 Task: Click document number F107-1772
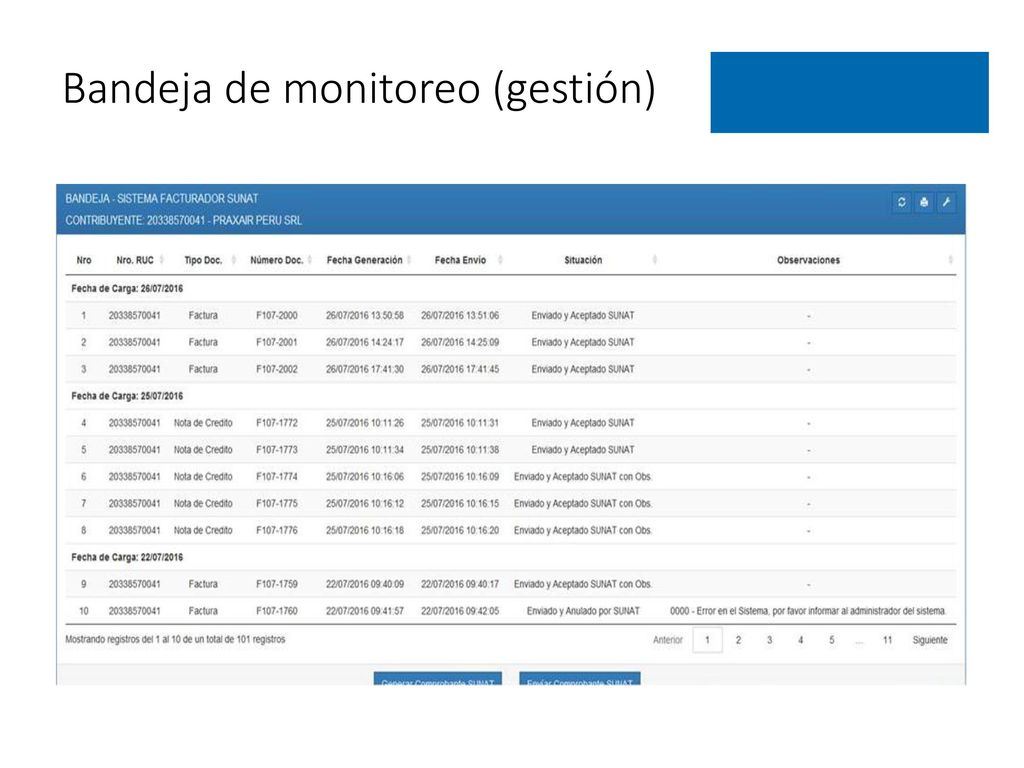pos(277,423)
